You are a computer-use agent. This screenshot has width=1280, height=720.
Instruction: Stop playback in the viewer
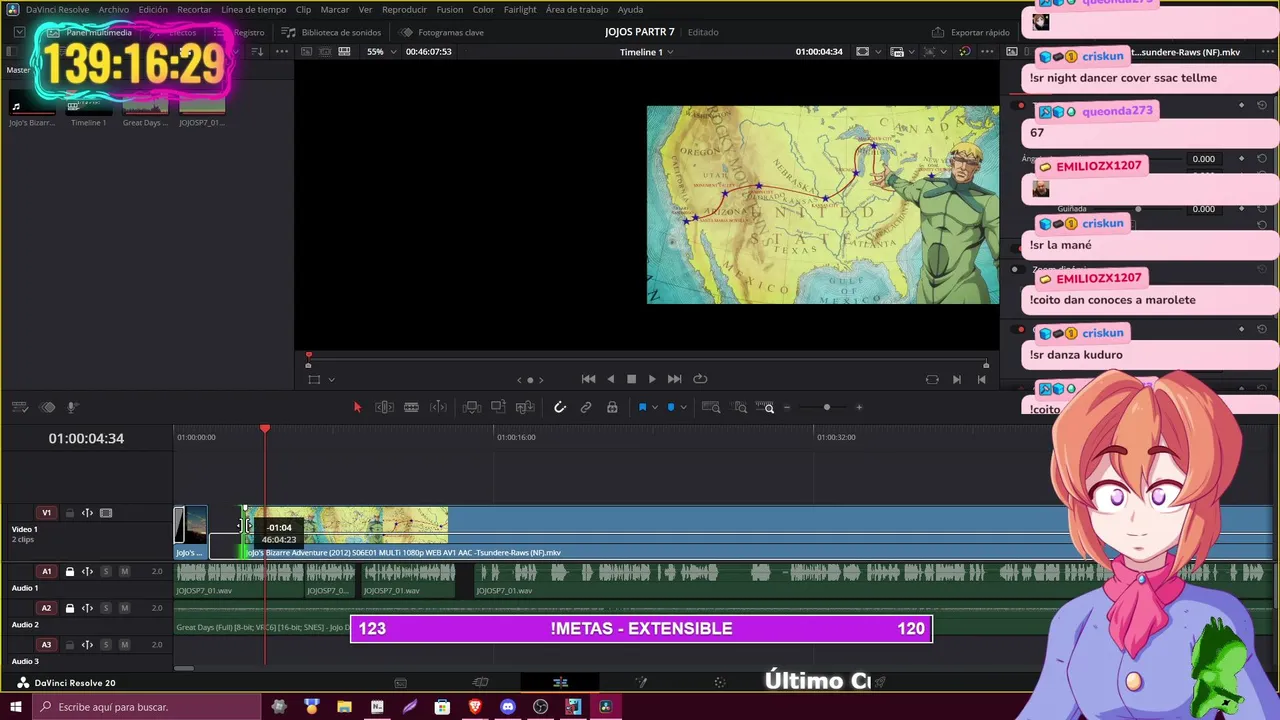pyautogui.click(x=631, y=379)
